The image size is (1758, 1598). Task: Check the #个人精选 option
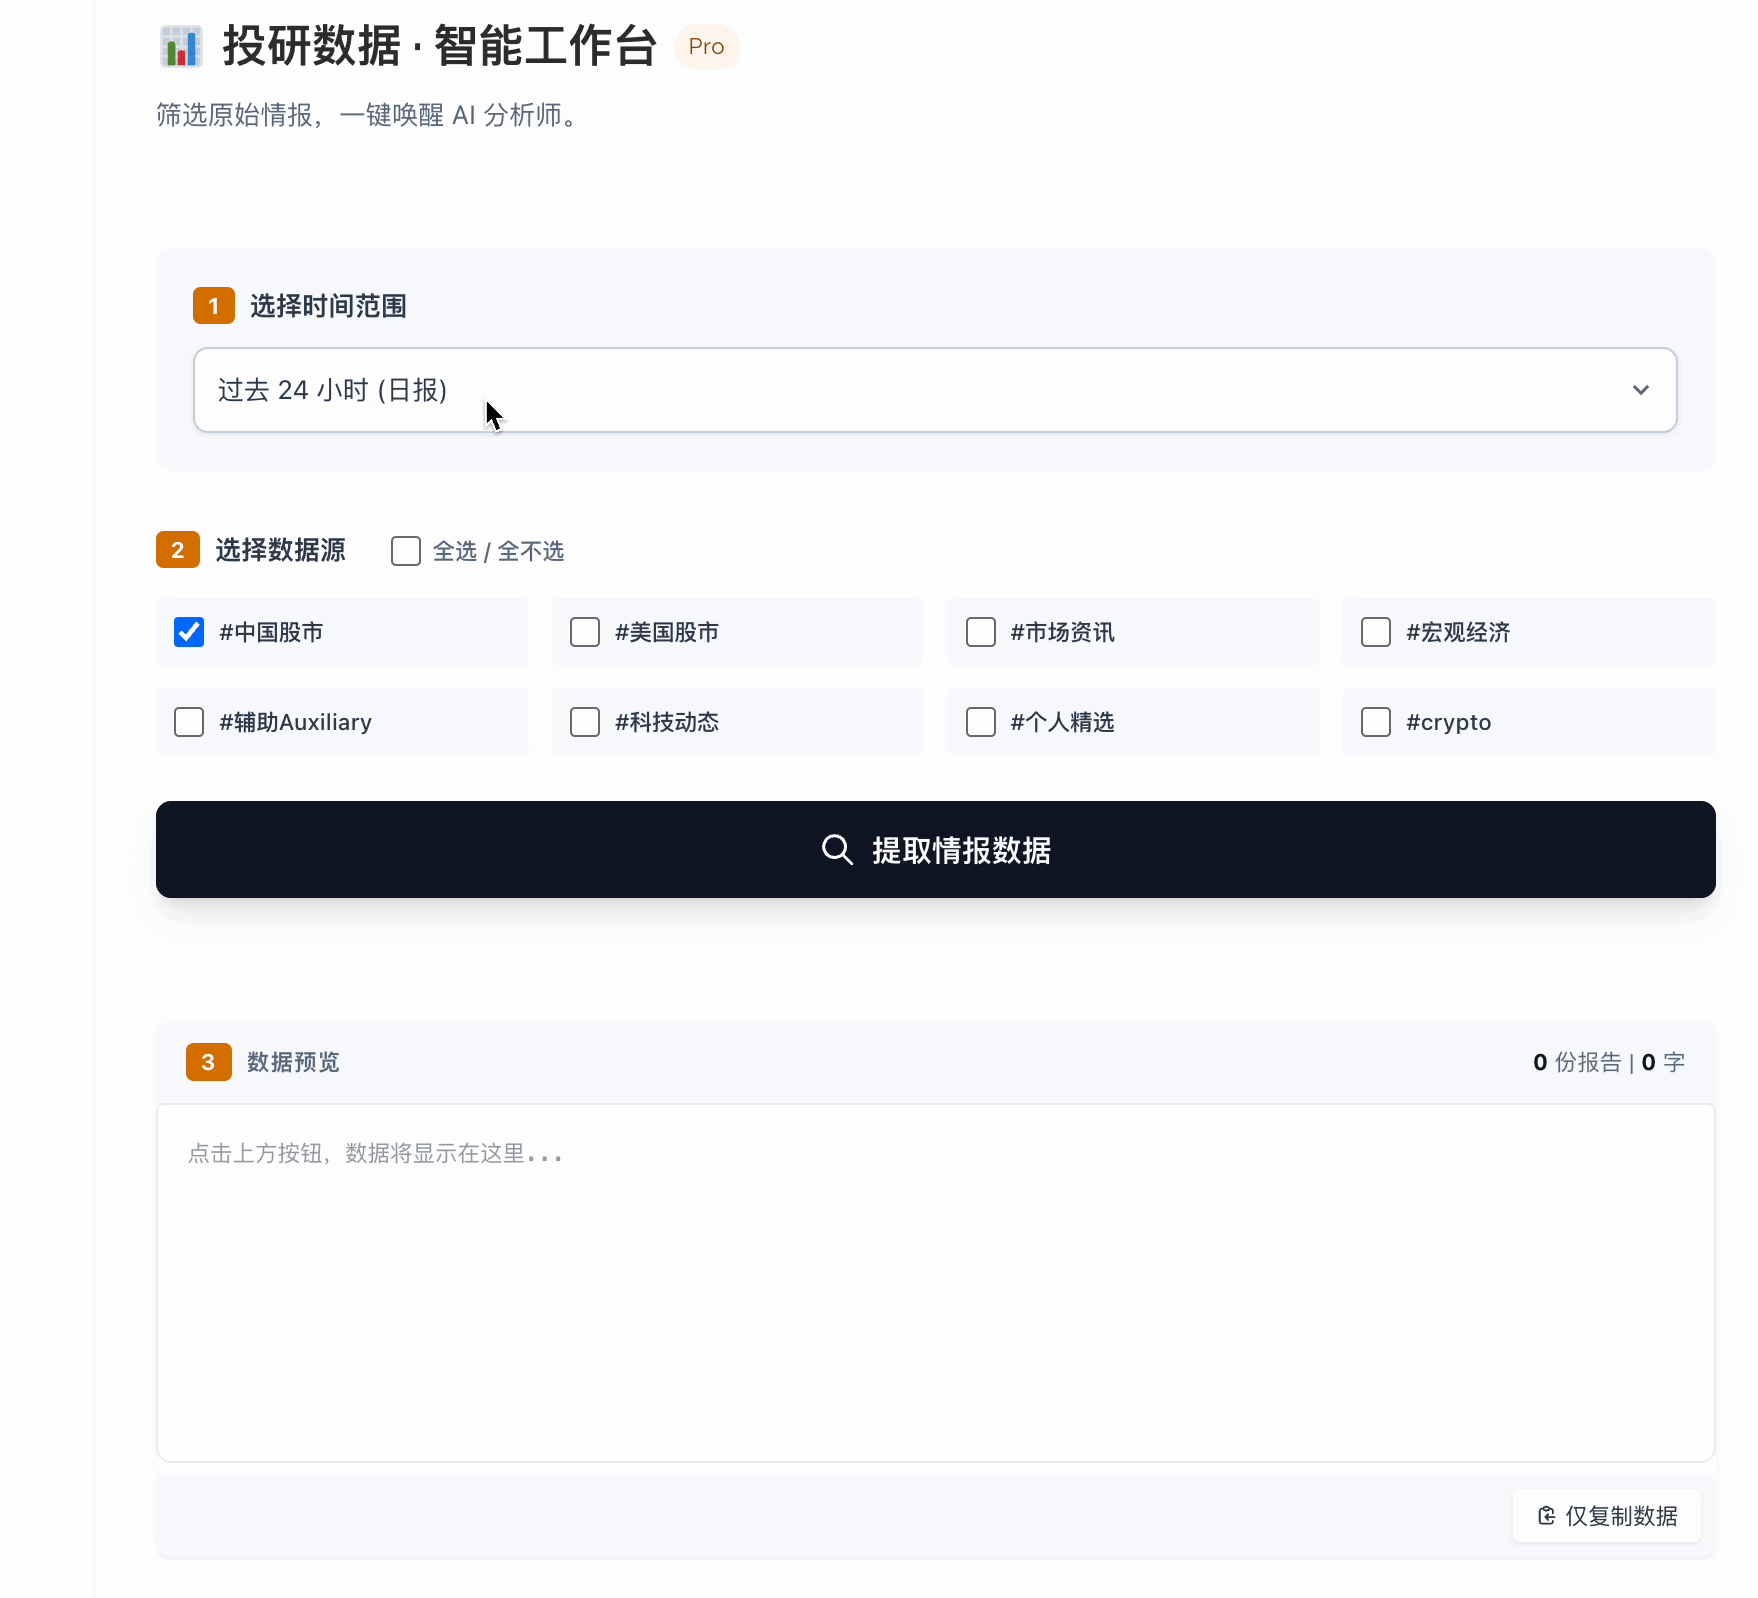[981, 722]
